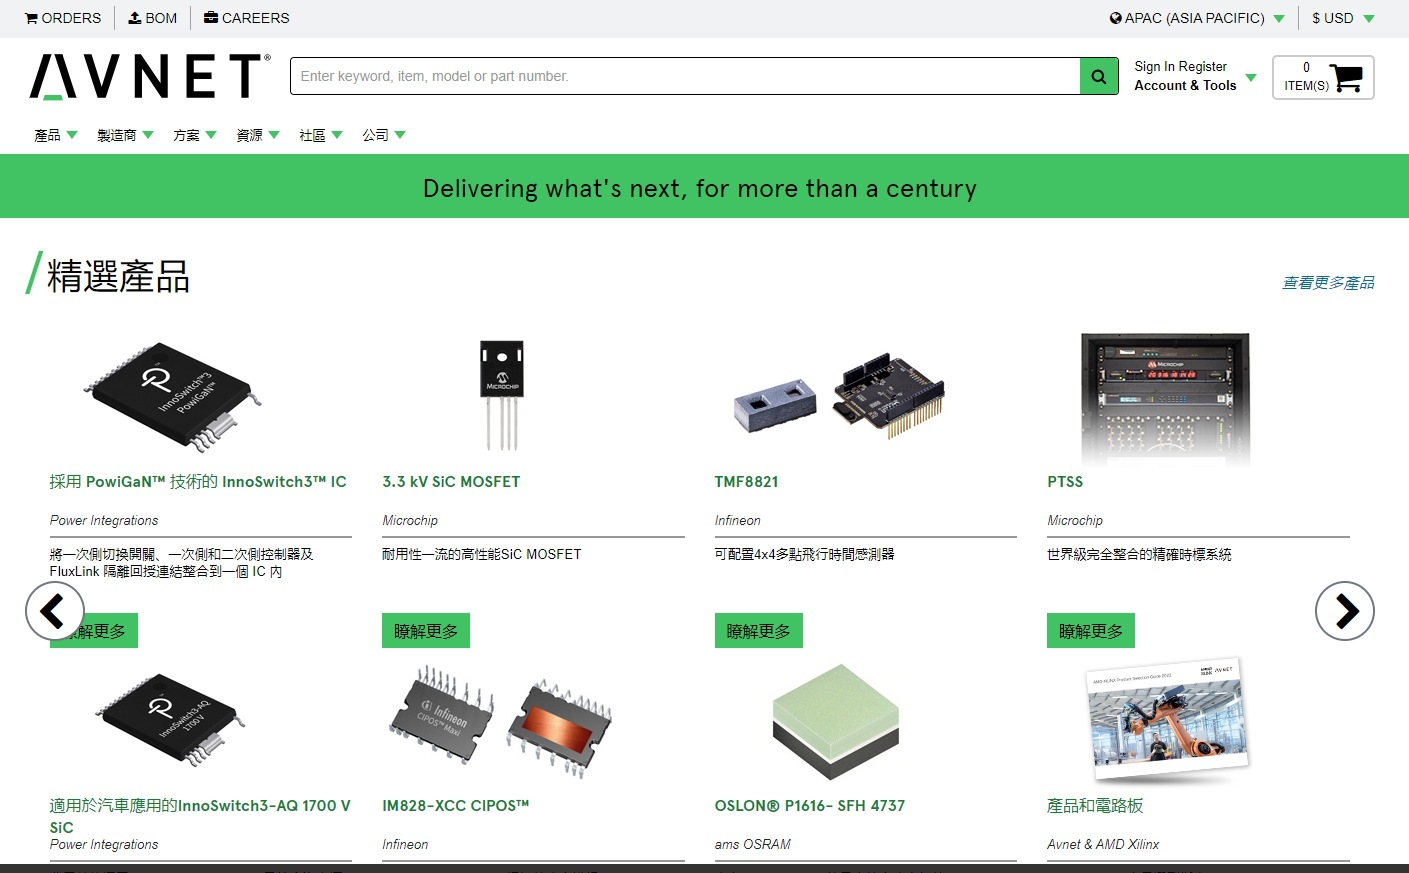Click the globe icon beside APAC
Screen dimensions: 1409x873
tap(1116, 18)
